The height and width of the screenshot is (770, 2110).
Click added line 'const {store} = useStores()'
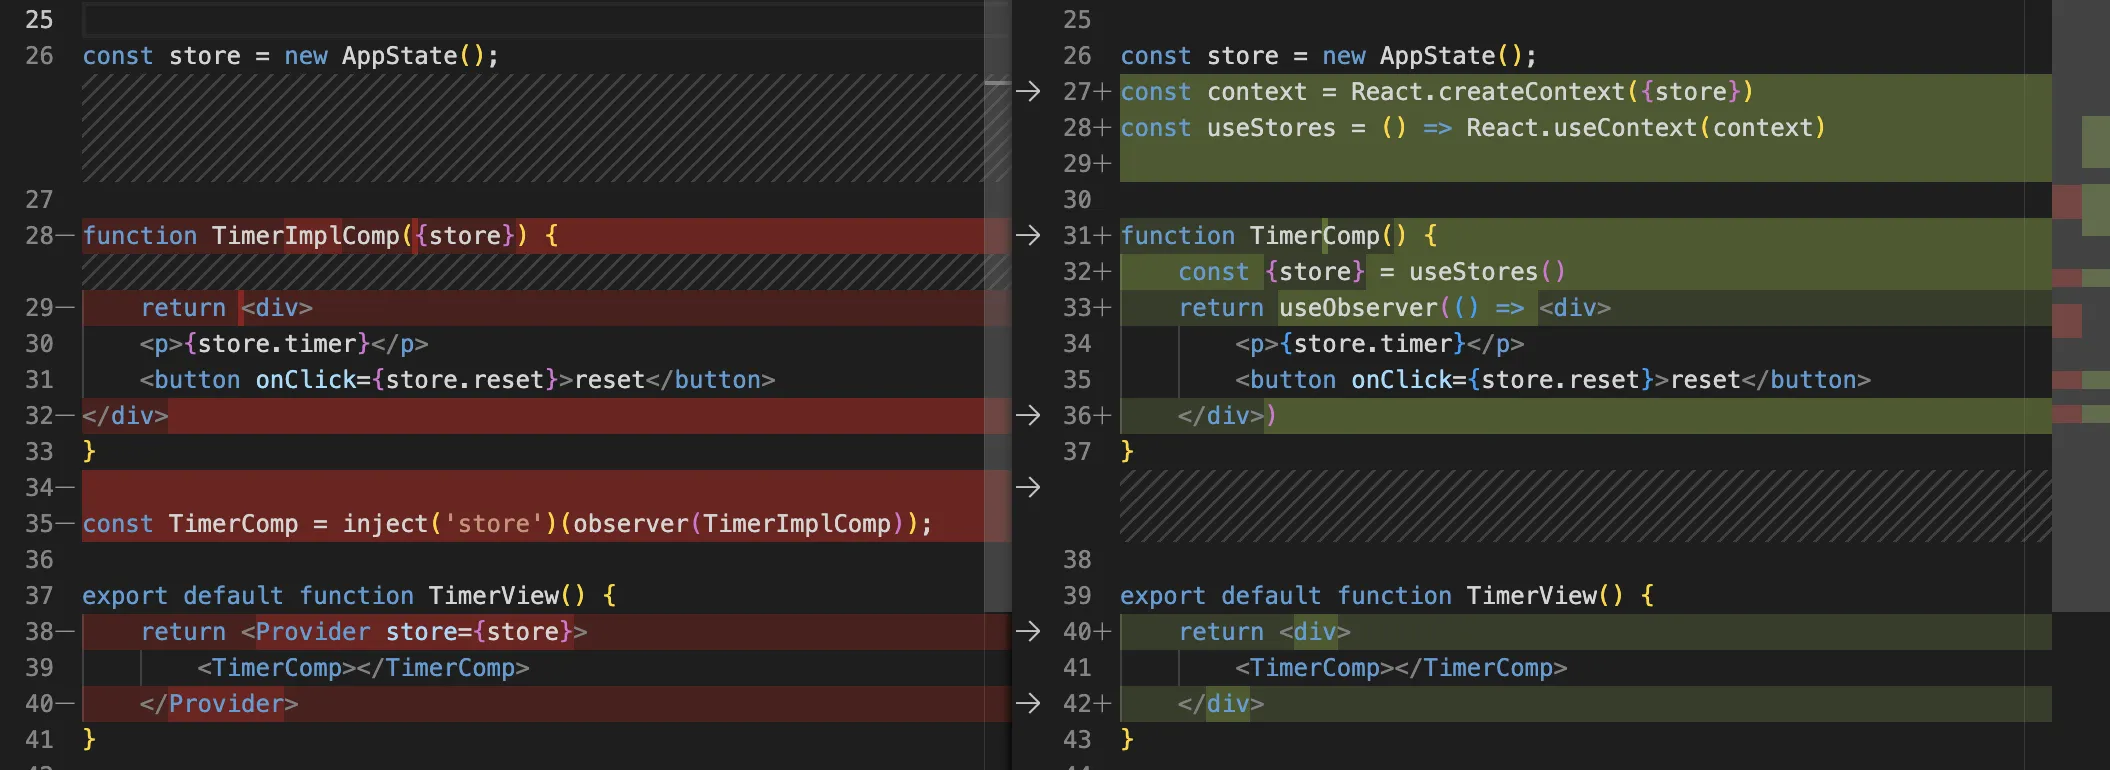coord(1372,272)
